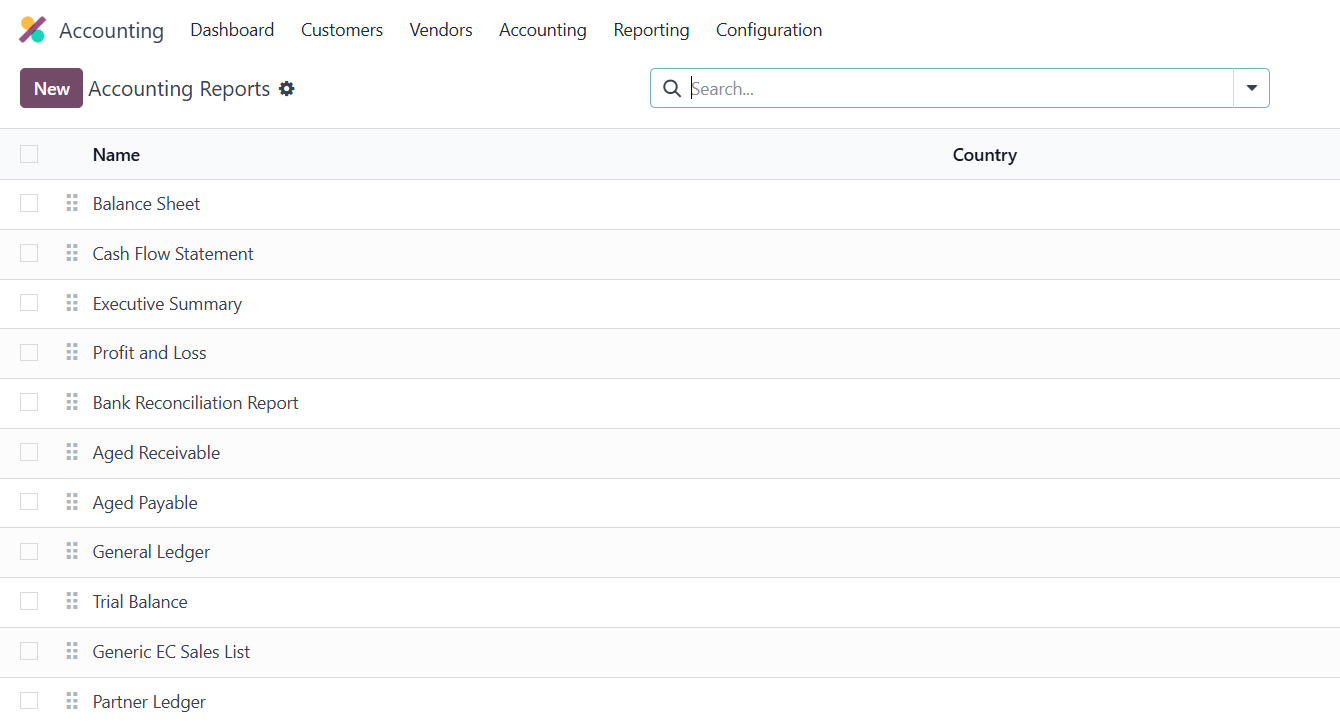Click drag handle beside Cash Flow Statement
Screen dimensions: 1340x723
(x=72, y=253)
